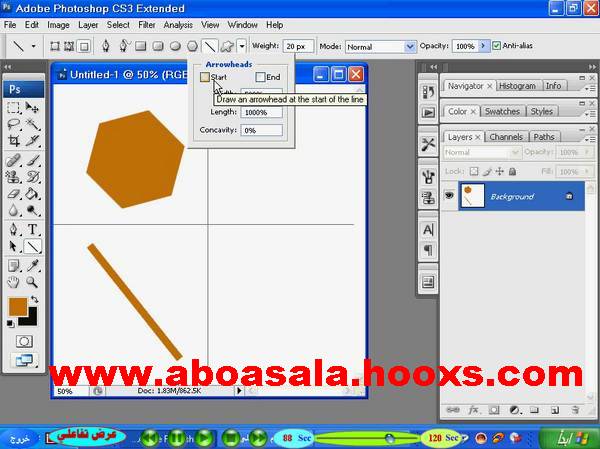Open tool preset picker arrow
This screenshot has width=600, height=449.
33,46
